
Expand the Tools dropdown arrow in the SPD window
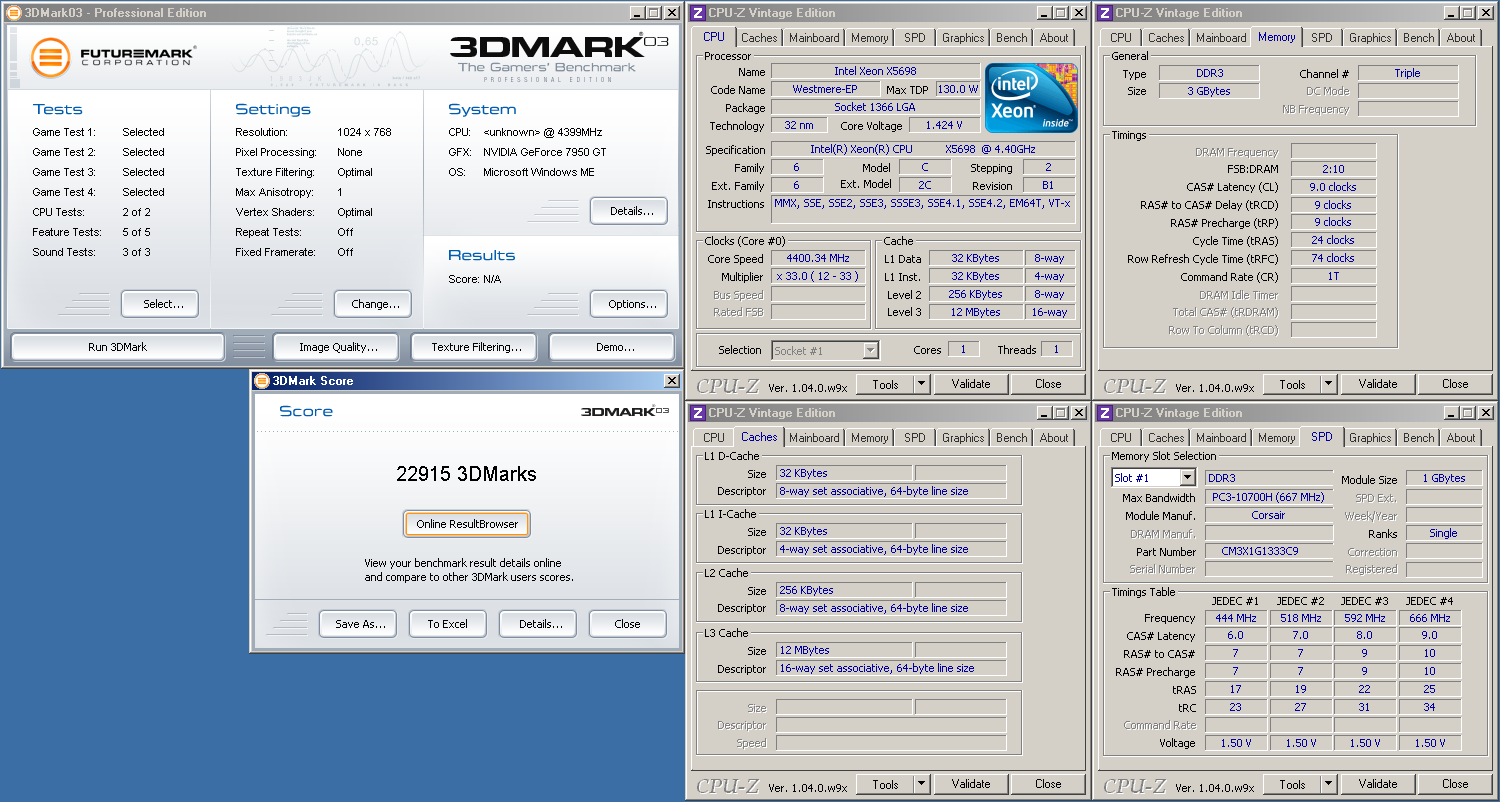click(1327, 784)
